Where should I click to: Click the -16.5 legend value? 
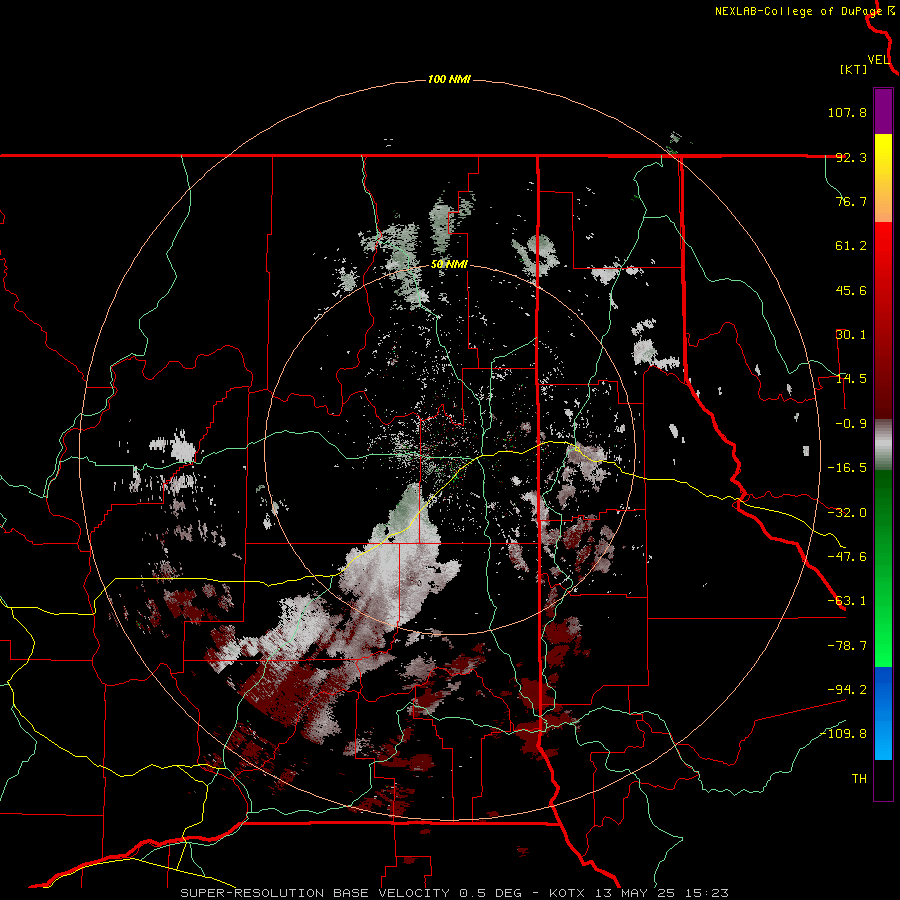(847, 468)
